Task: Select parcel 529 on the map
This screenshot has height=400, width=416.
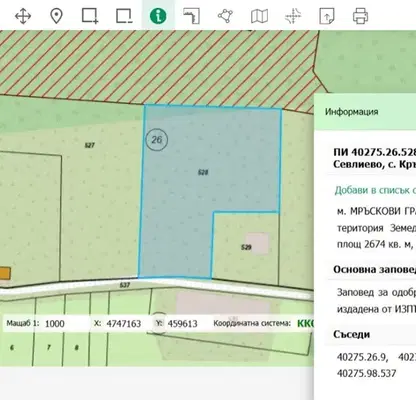Action: pyautogui.click(x=246, y=247)
